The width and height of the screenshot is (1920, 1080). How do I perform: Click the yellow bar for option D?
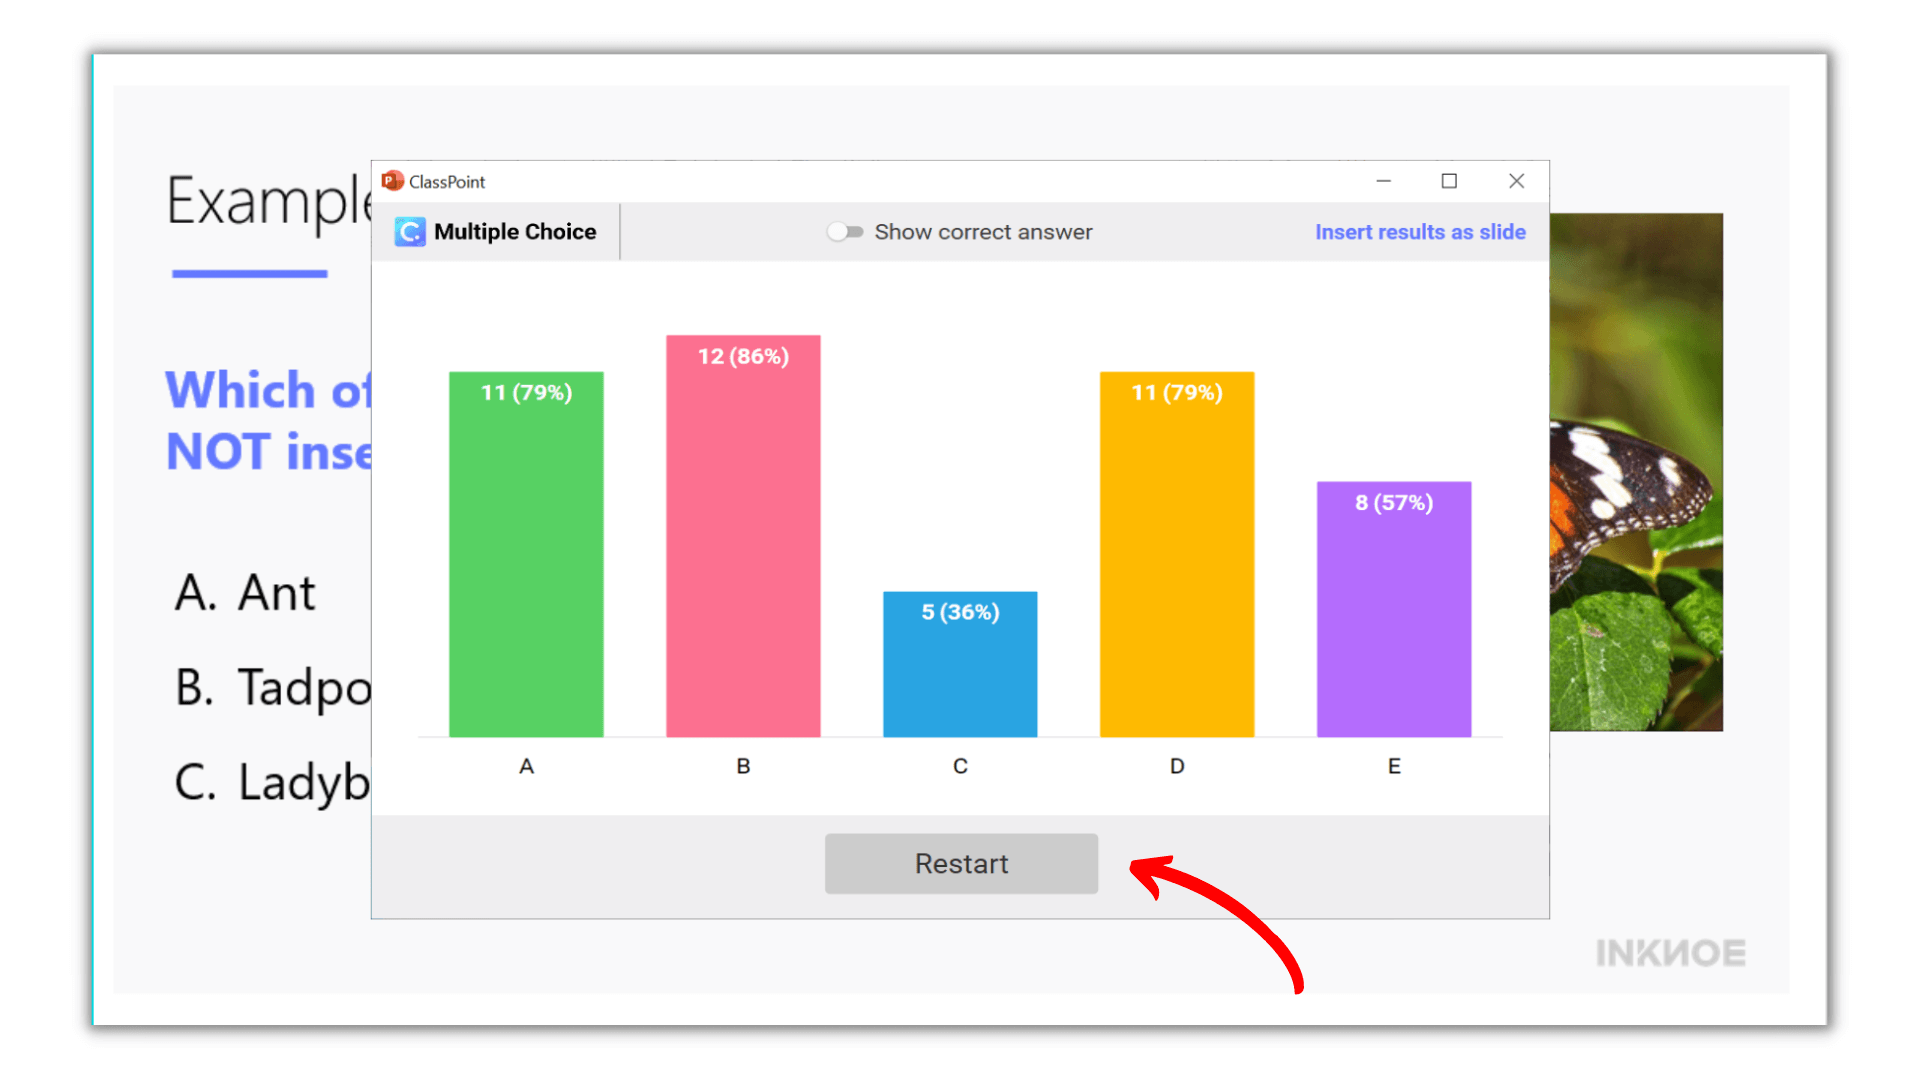click(x=1177, y=555)
